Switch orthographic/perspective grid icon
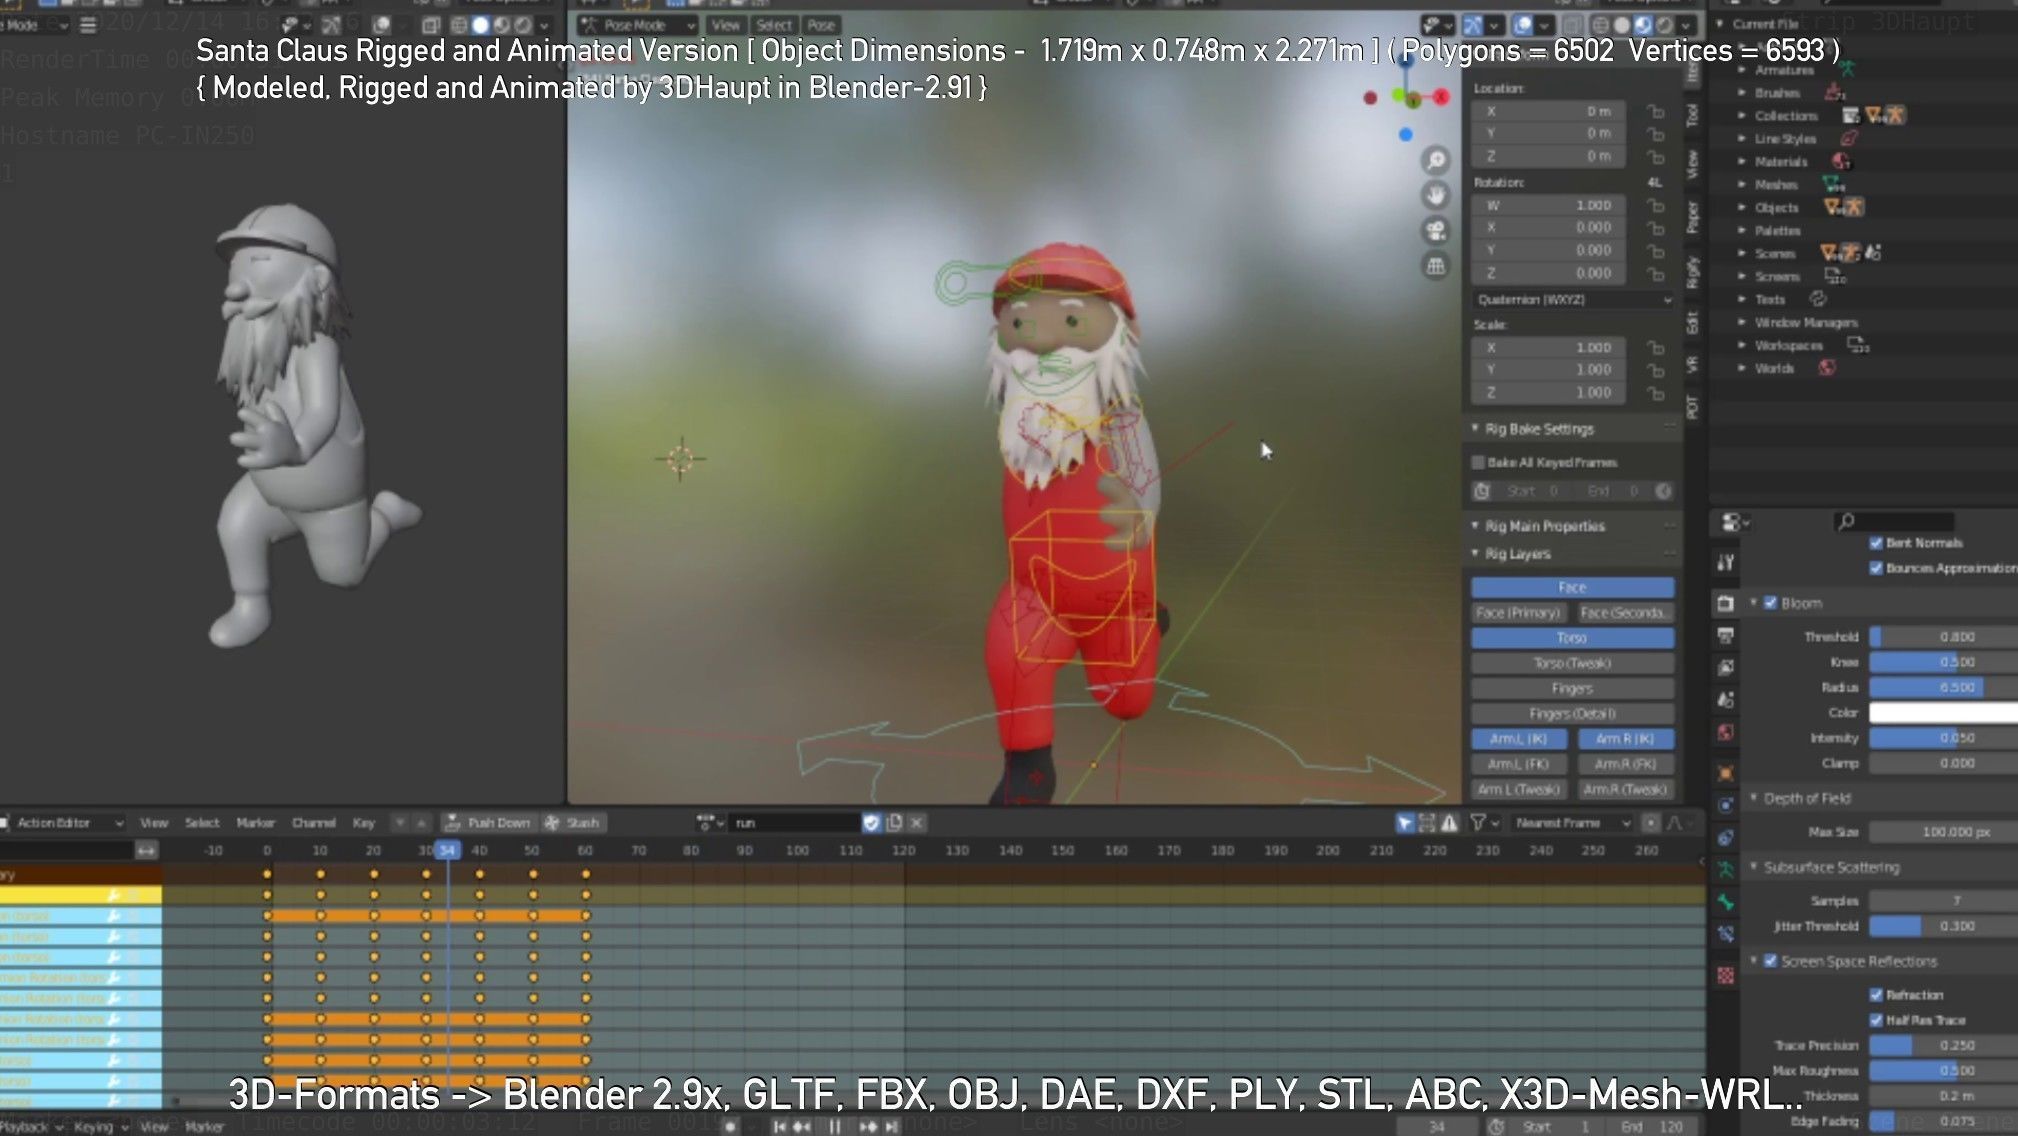Viewport: 2018px width, 1136px height. pyautogui.click(x=1436, y=266)
